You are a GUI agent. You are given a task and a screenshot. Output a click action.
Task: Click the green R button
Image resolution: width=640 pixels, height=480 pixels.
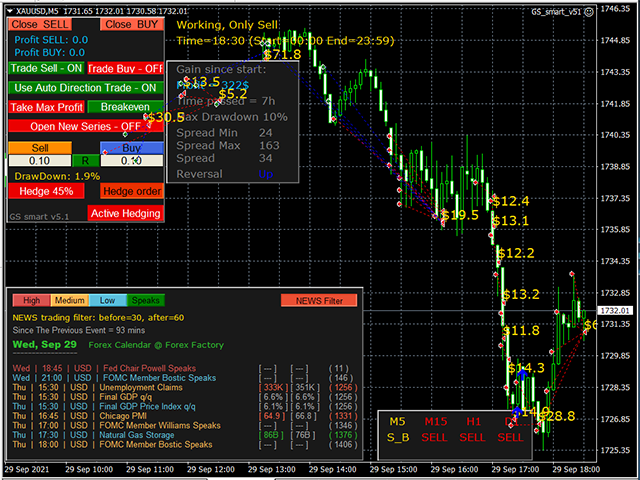(x=85, y=160)
